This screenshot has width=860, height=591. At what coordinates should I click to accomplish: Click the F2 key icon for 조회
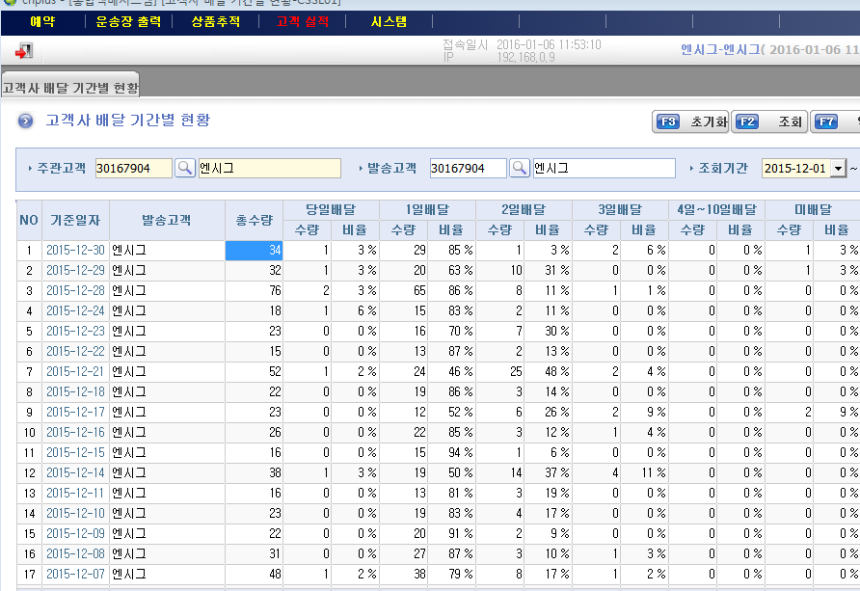click(747, 122)
